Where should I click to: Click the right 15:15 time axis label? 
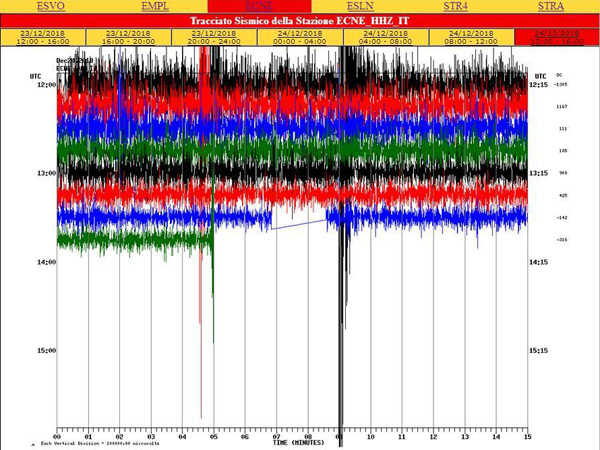coord(538,351)
